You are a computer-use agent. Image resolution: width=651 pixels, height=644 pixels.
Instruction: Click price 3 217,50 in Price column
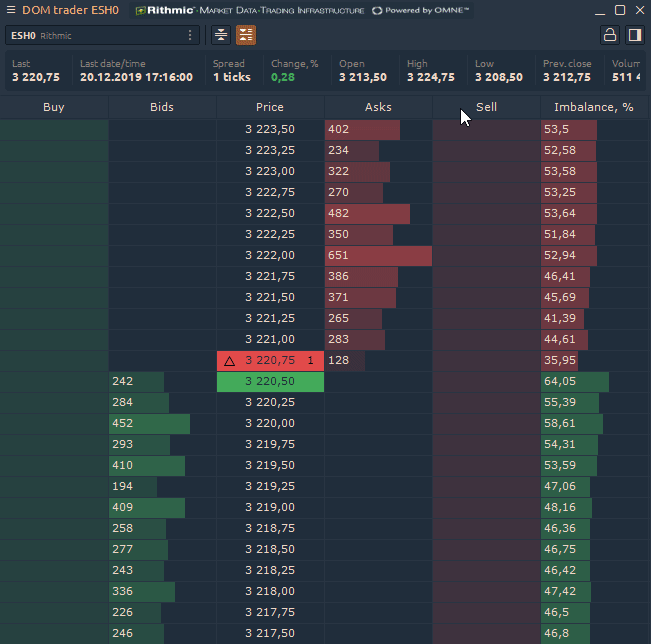[x=270, y=633]
